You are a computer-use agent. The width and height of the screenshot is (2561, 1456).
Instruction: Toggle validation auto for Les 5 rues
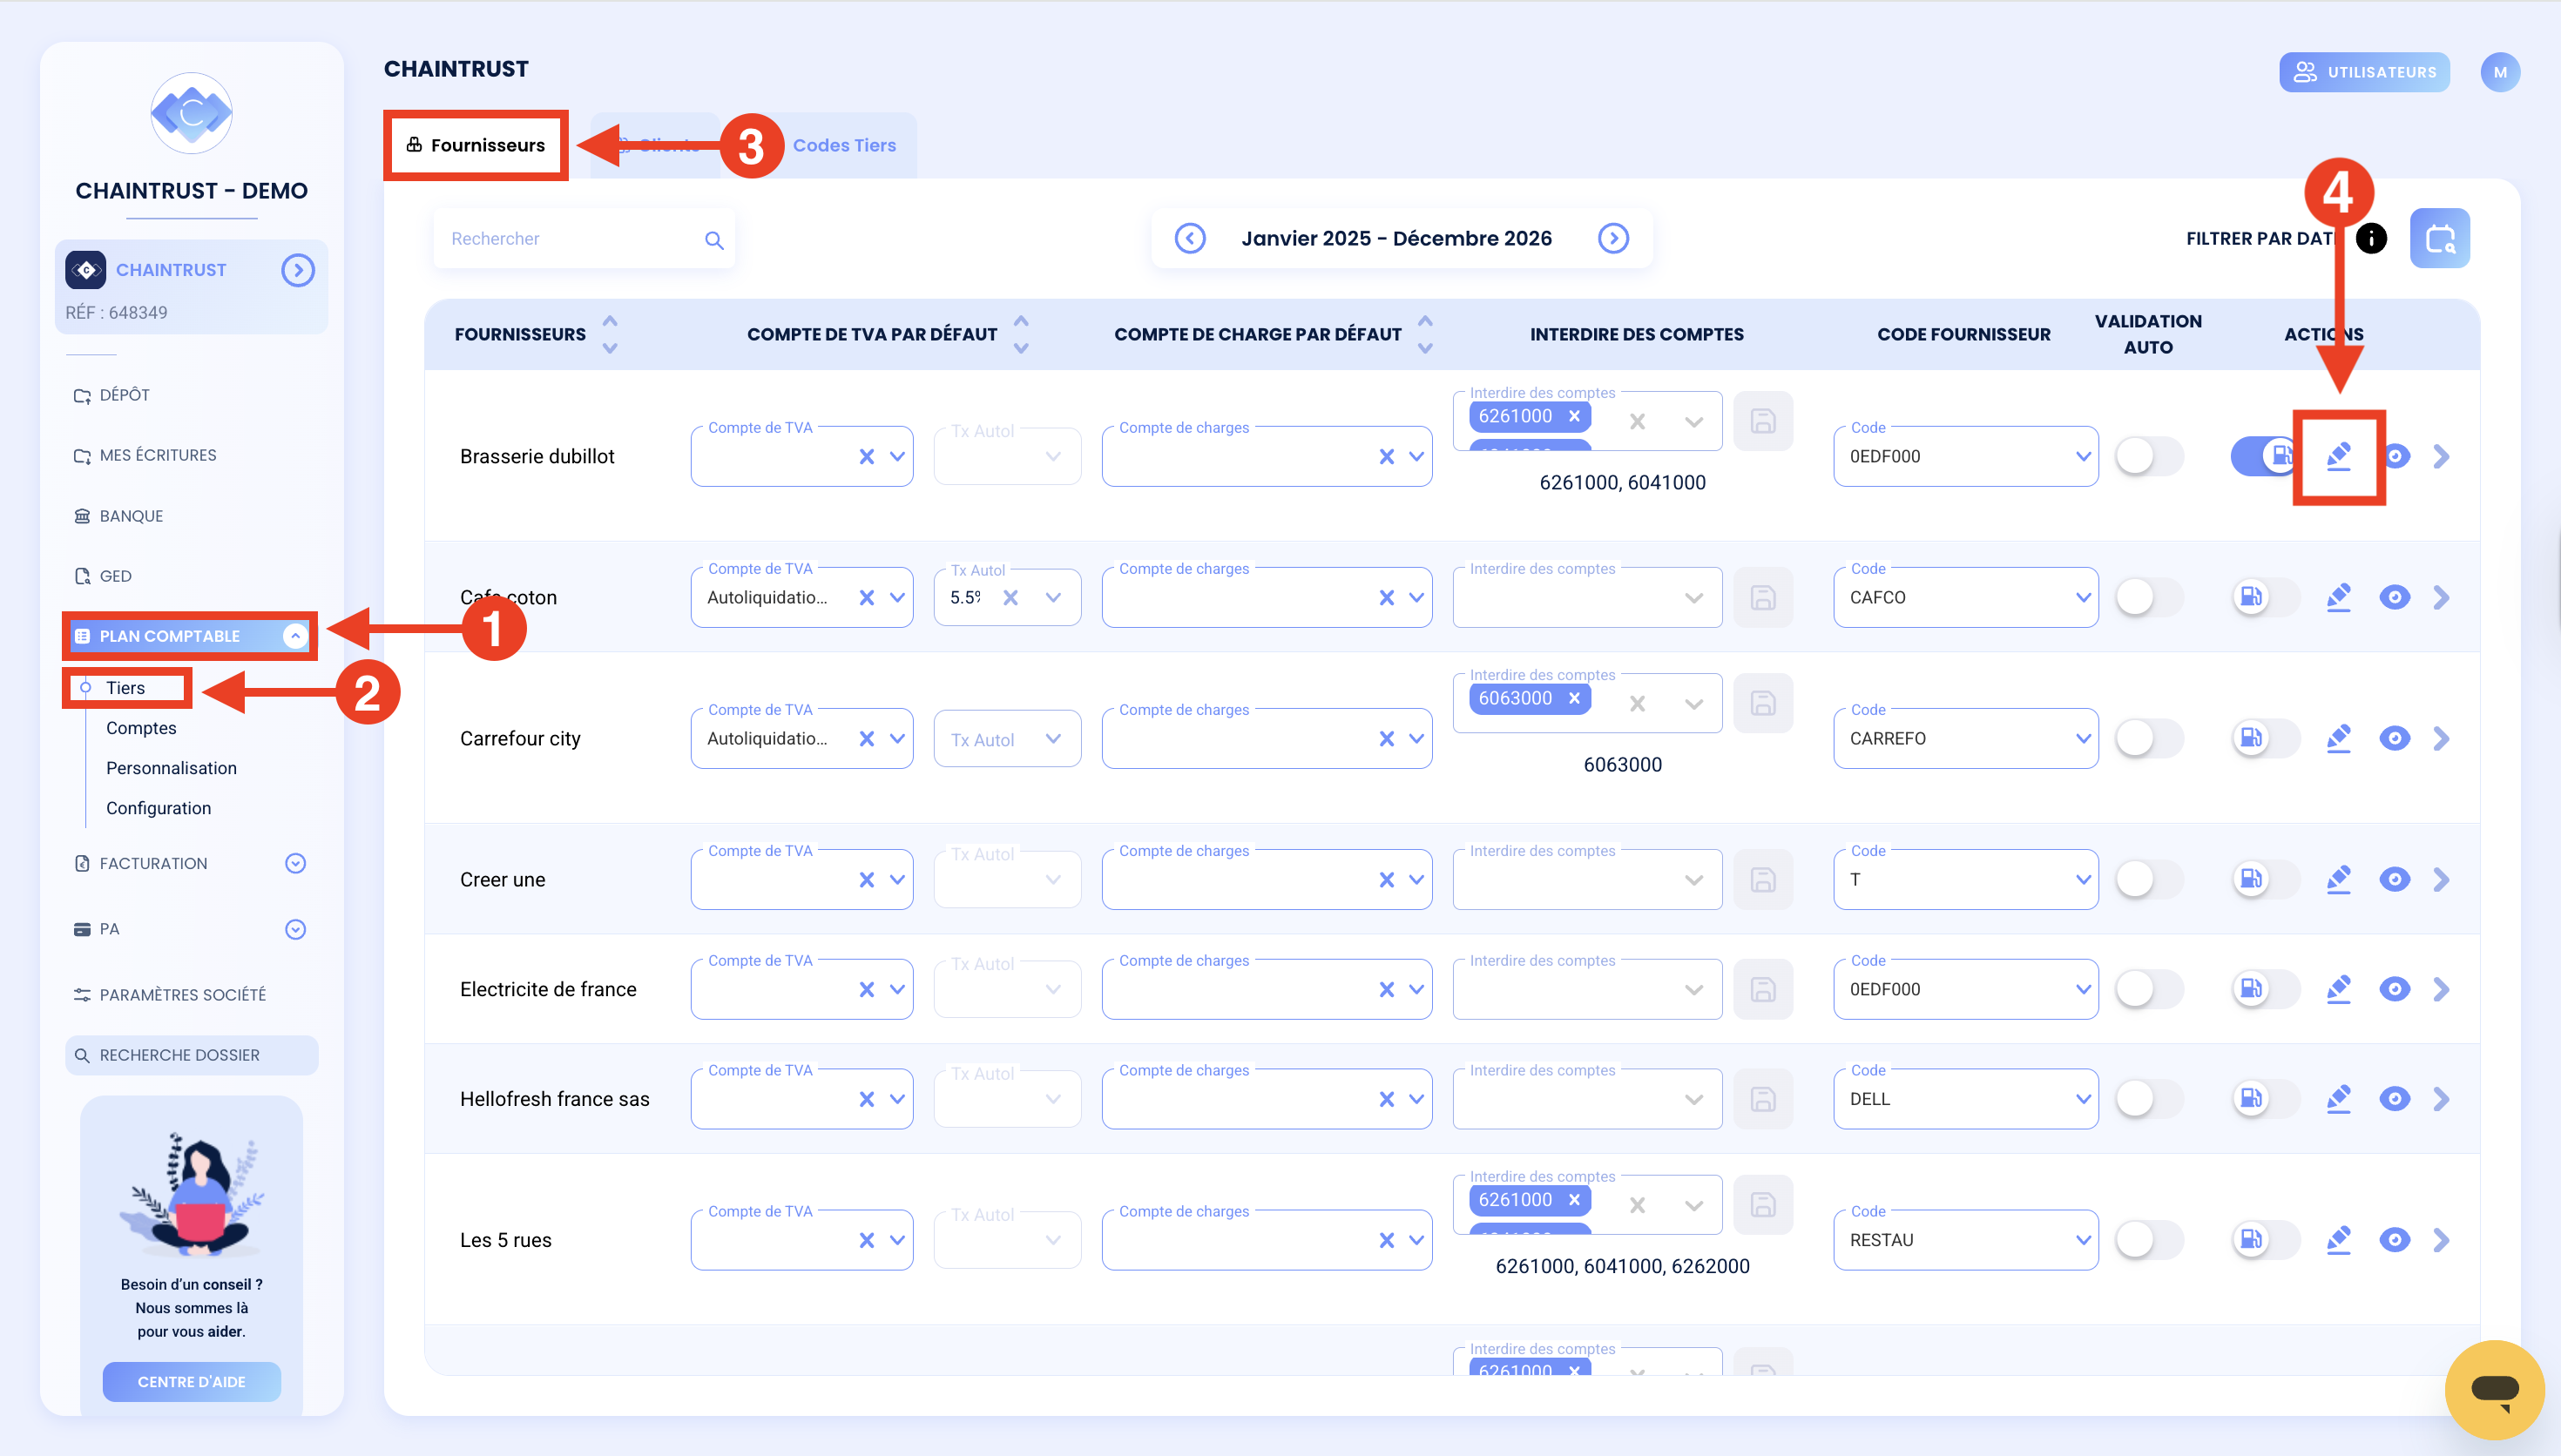coord(2148,1240)
